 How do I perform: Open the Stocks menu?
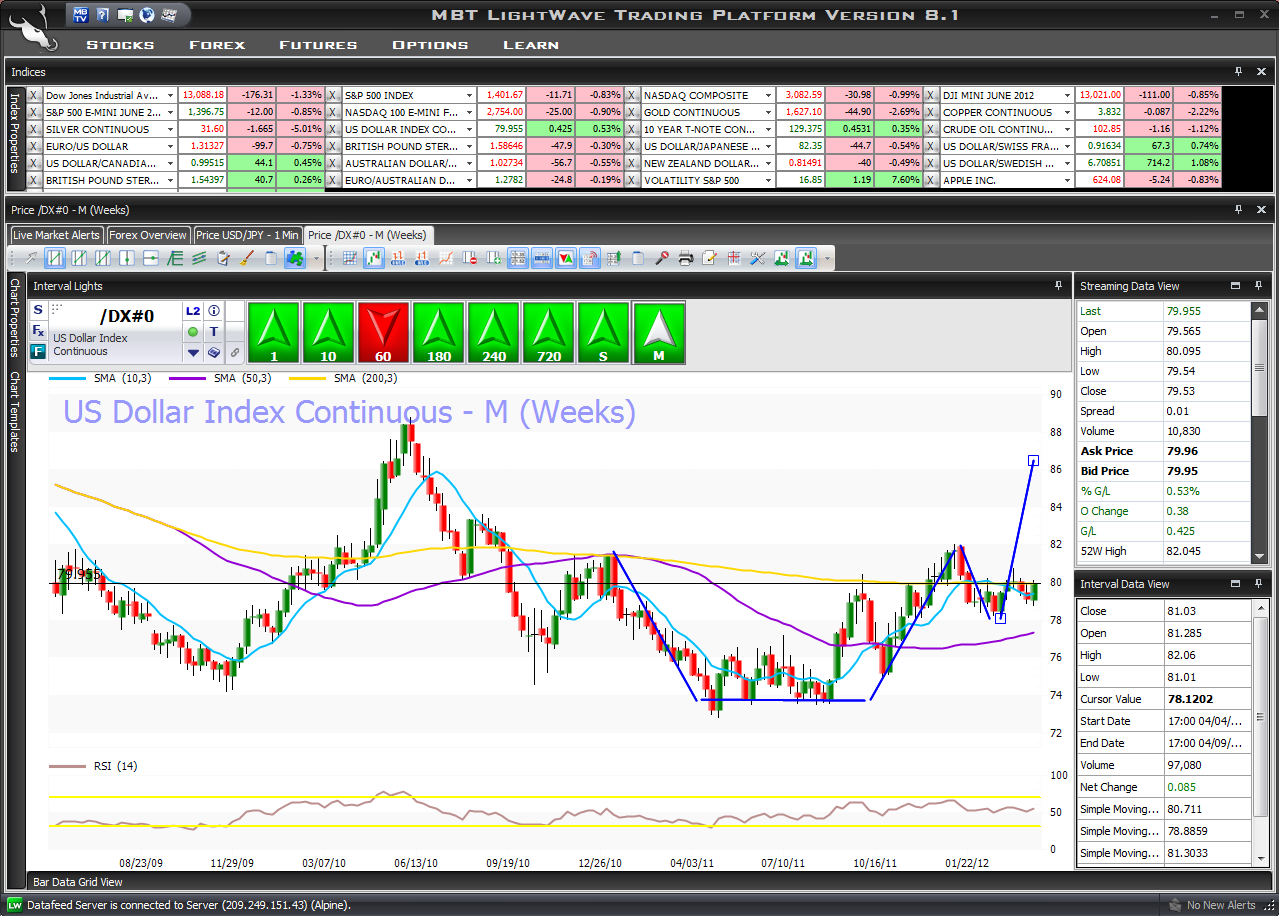(x=120, y=44)
